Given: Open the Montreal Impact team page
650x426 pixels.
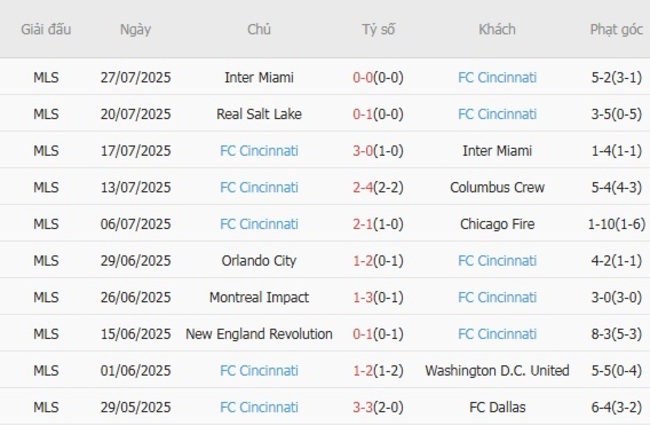Looking at the screenshot, I should (x=259, y=297).
